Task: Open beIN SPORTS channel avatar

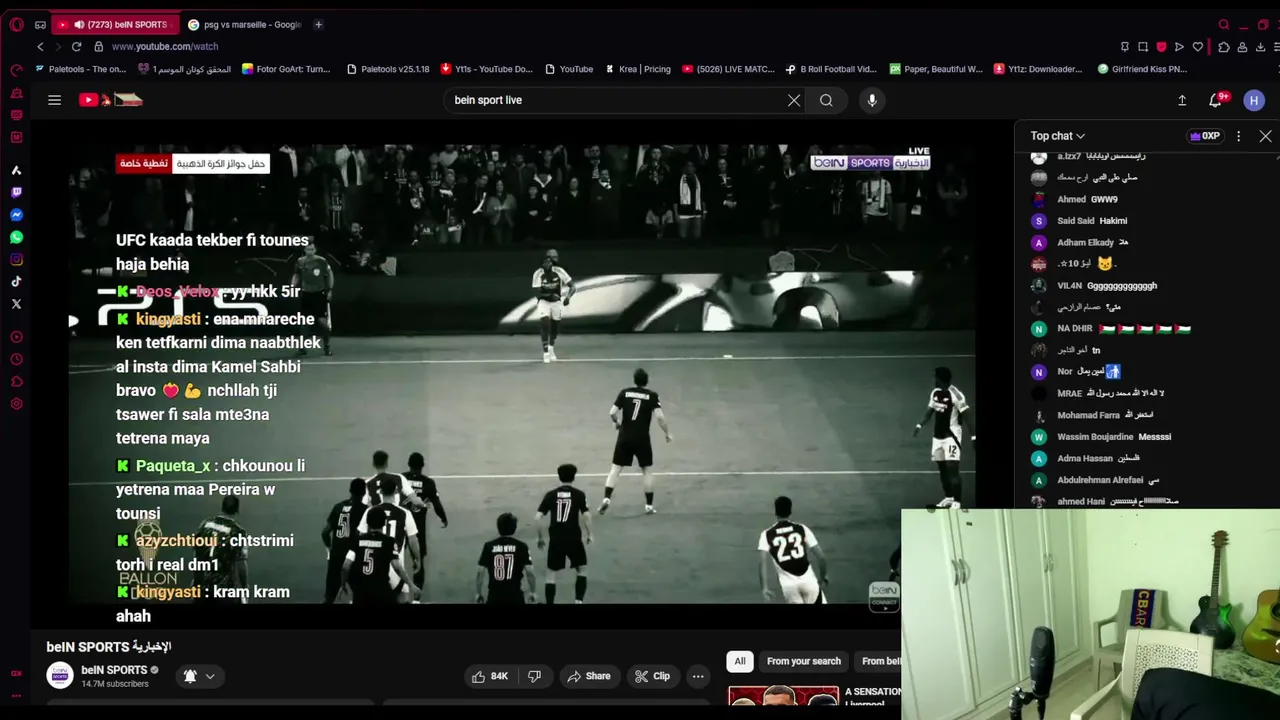Action: tap(60, 676)
